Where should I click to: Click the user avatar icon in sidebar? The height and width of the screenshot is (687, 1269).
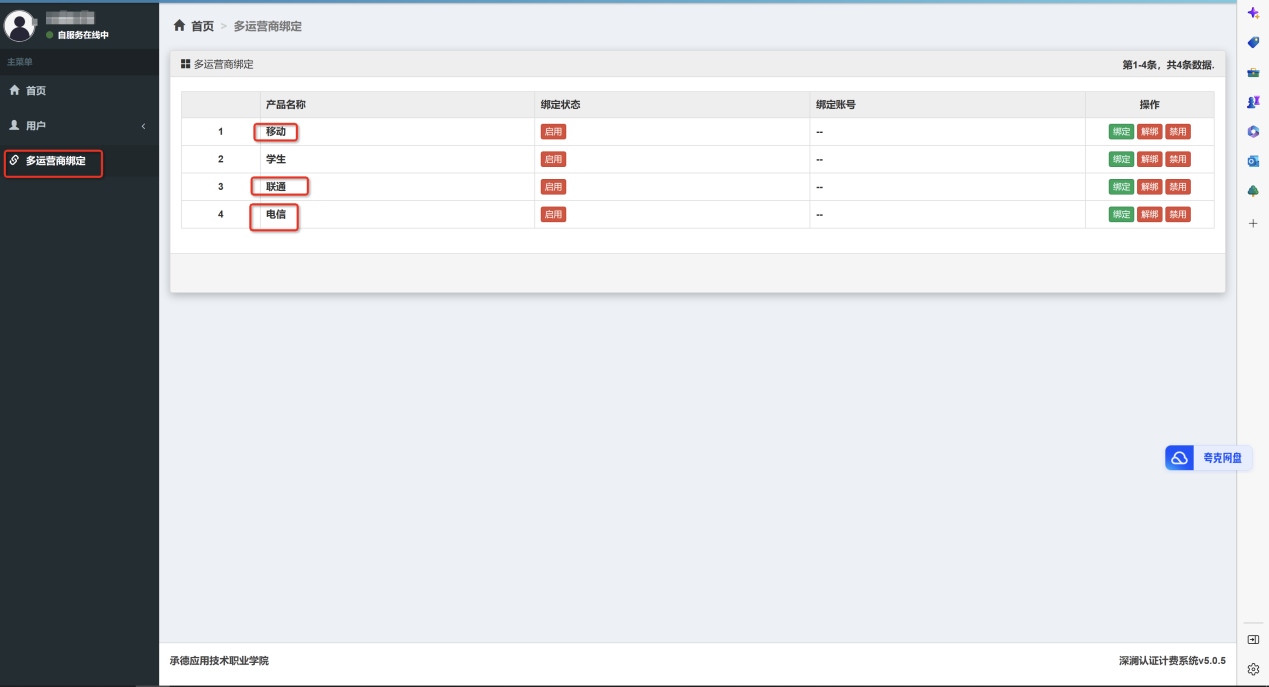coord(20,25)
